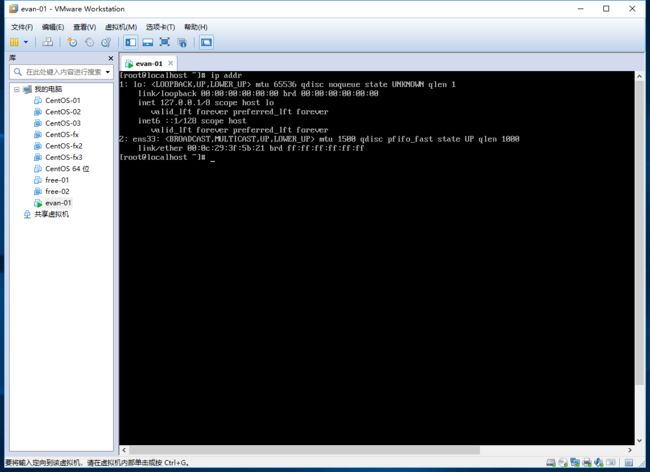650x472 pixels.
Task: Click the message log status bar icon
Action: 629,462
